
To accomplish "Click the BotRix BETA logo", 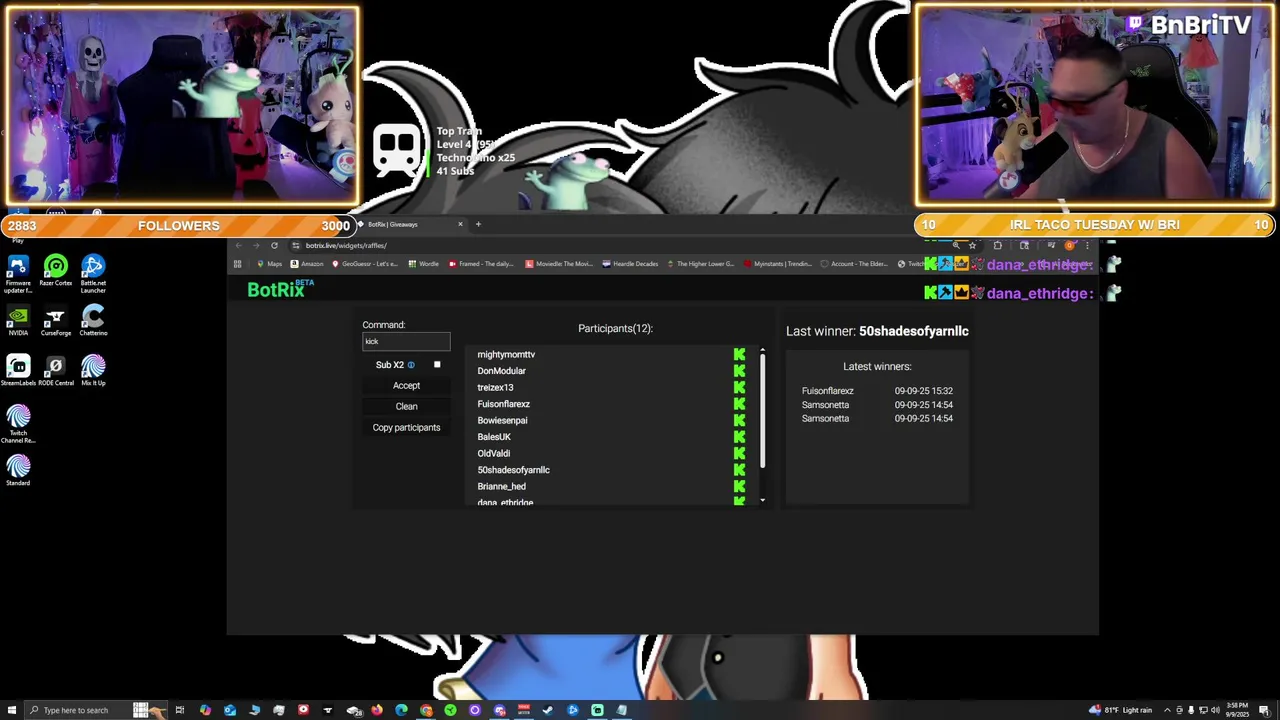I will pos(280,289).
